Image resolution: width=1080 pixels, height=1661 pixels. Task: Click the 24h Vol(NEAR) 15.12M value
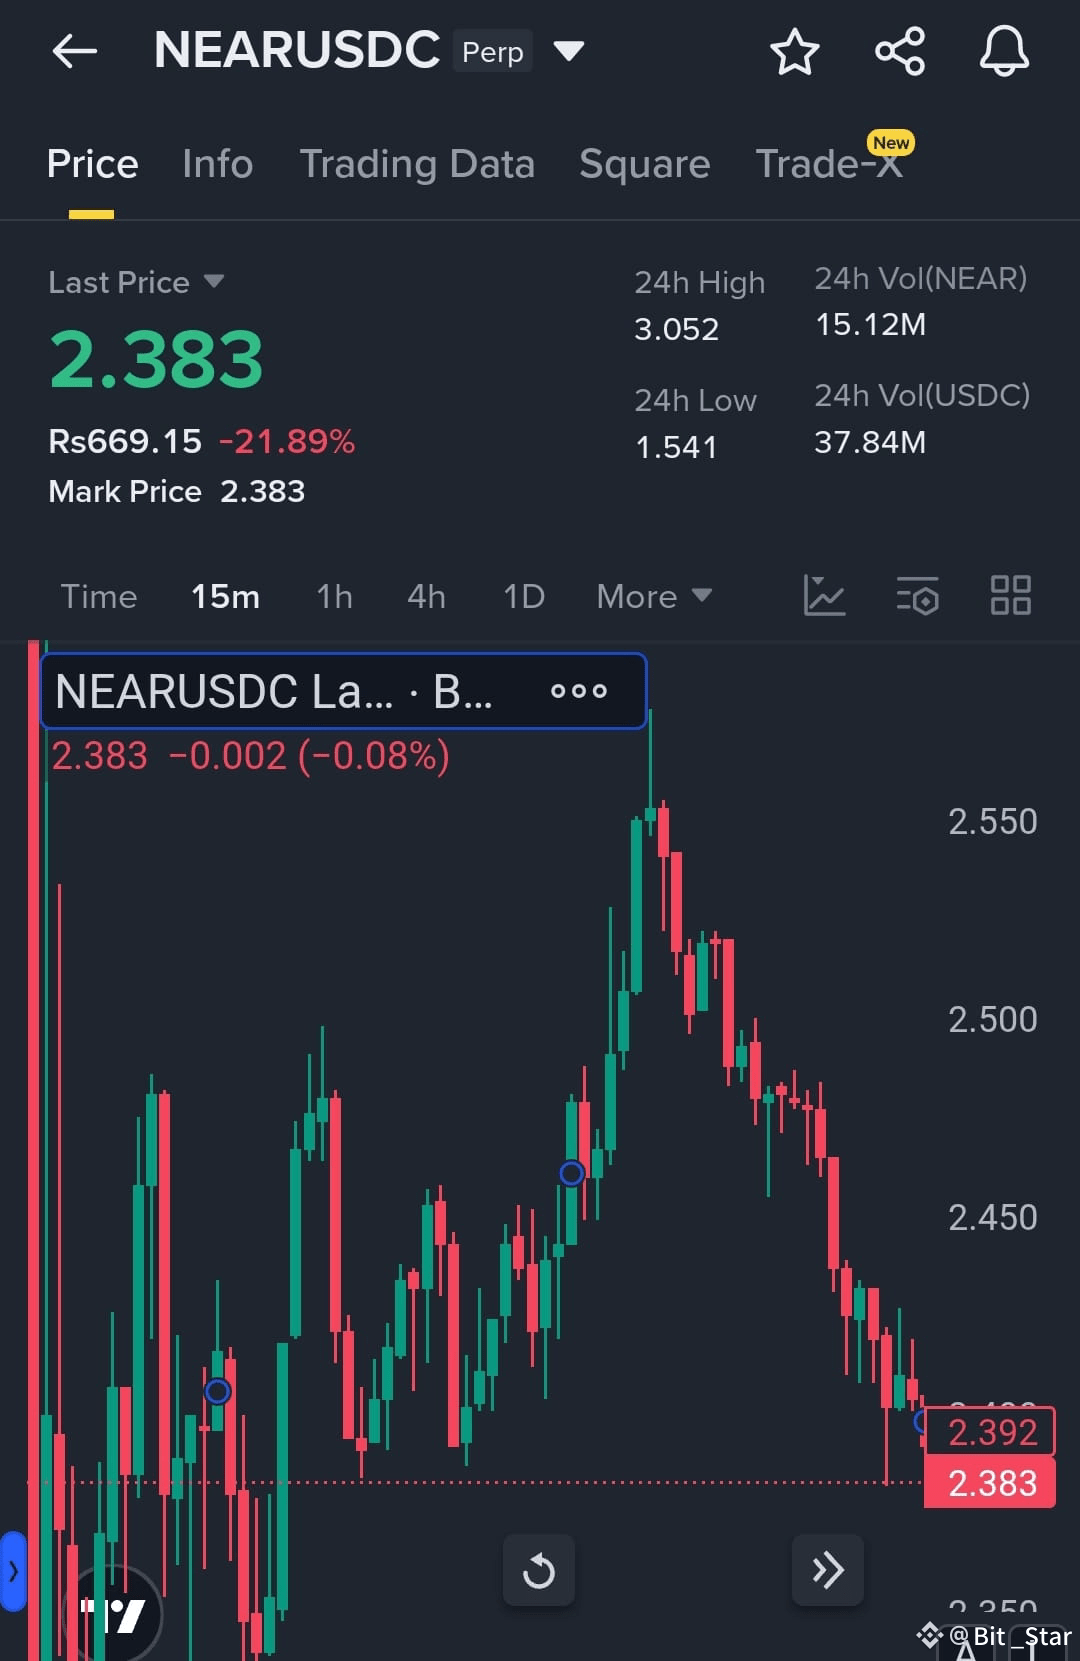[x=870, y=325]
